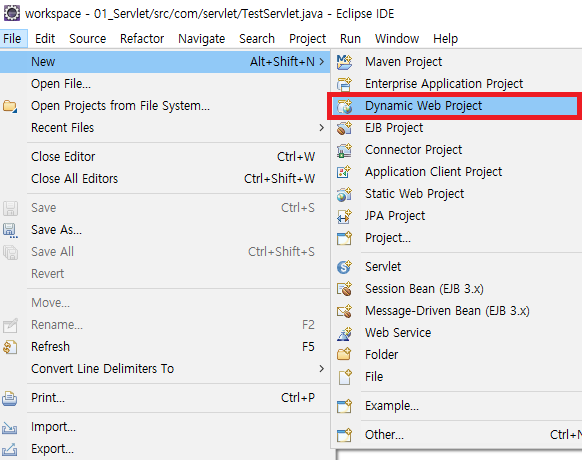Choose Web Service entry

point(457,333)
